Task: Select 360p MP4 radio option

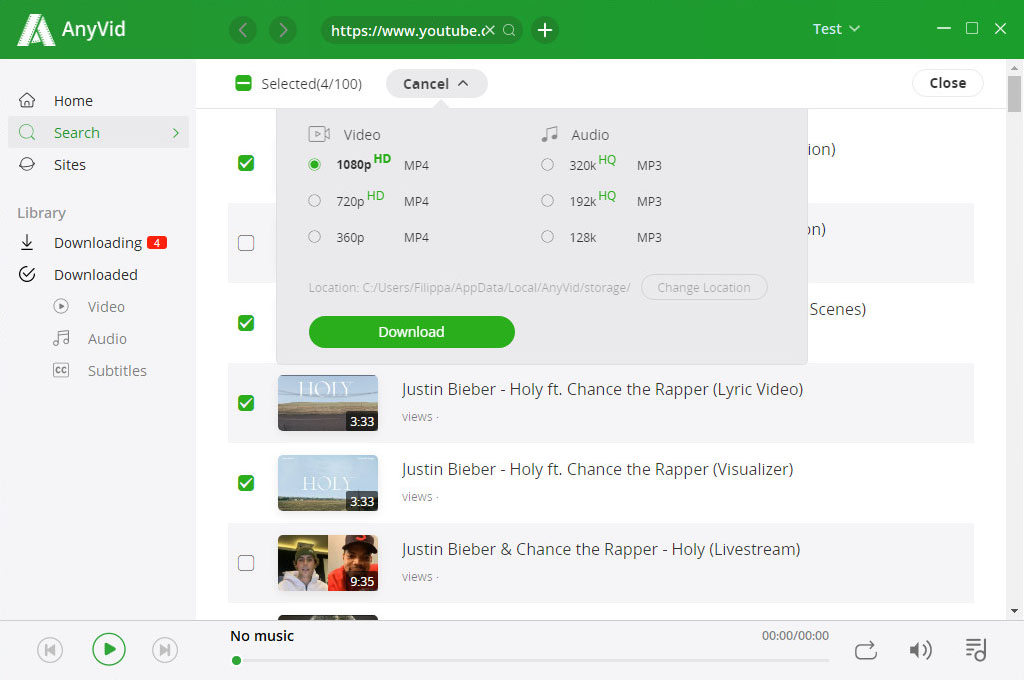Action: pos(314,236)
